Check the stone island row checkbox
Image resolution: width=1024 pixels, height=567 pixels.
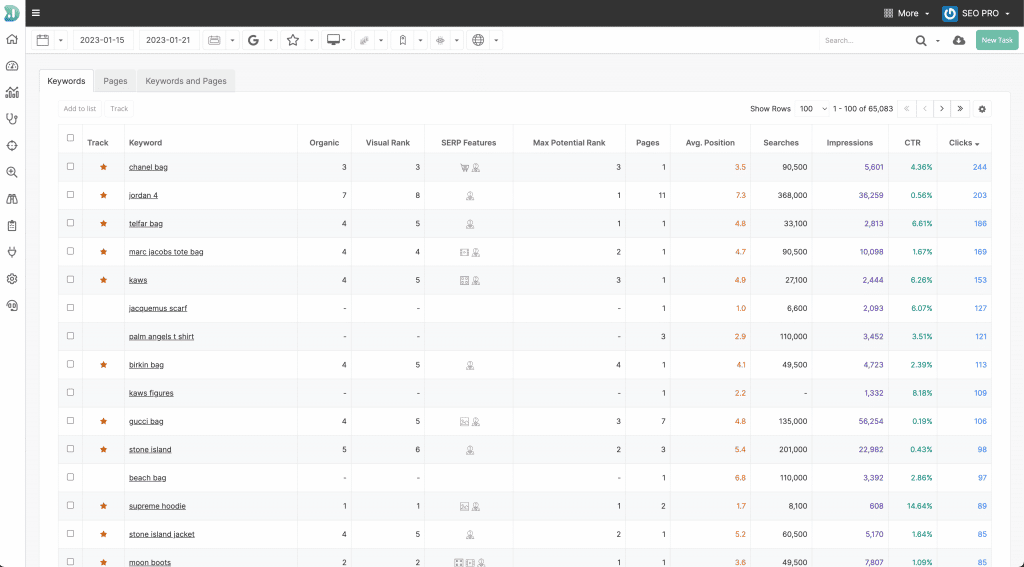[x=71, y=449]
